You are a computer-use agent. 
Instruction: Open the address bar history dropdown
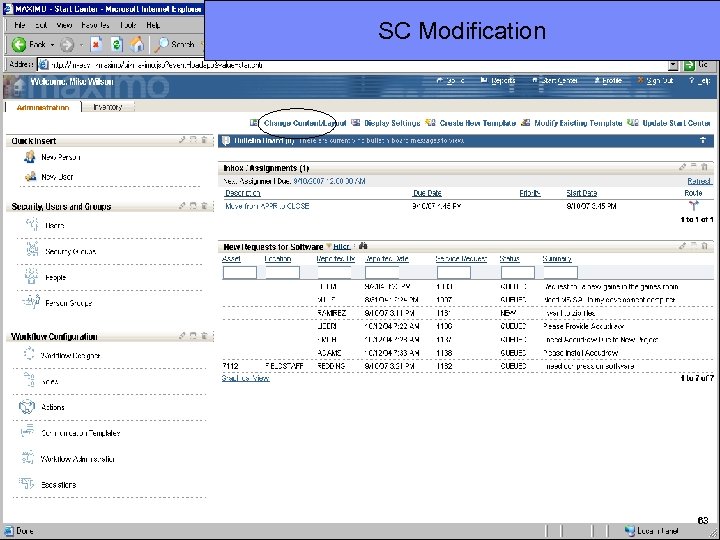point(673,65)
